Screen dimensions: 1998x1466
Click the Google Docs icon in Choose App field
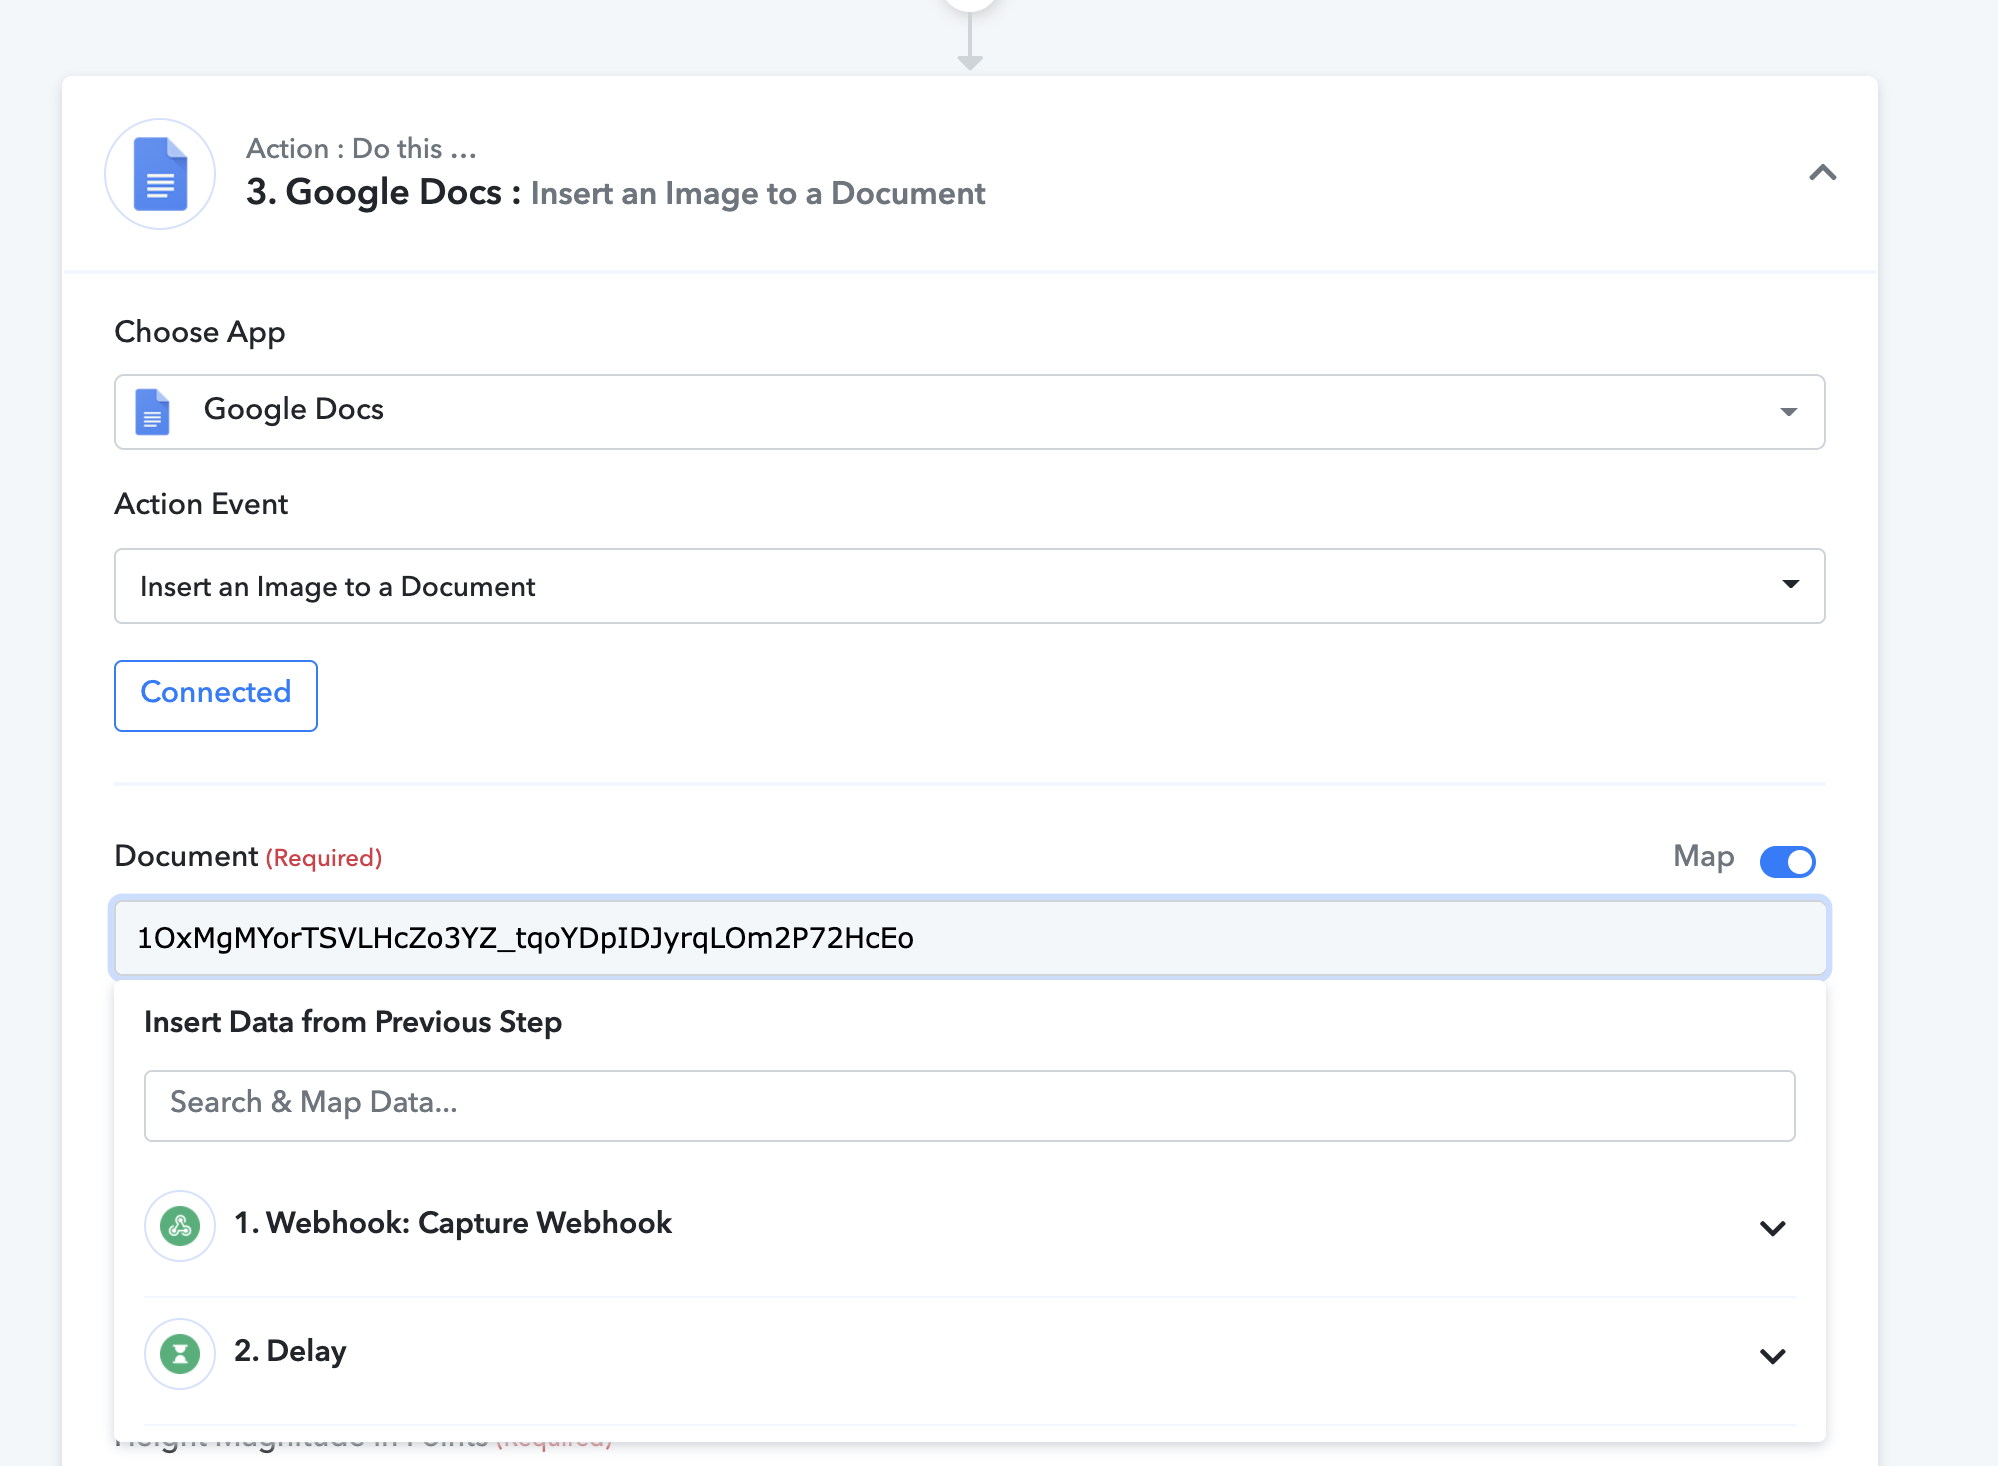coord(152,412)
